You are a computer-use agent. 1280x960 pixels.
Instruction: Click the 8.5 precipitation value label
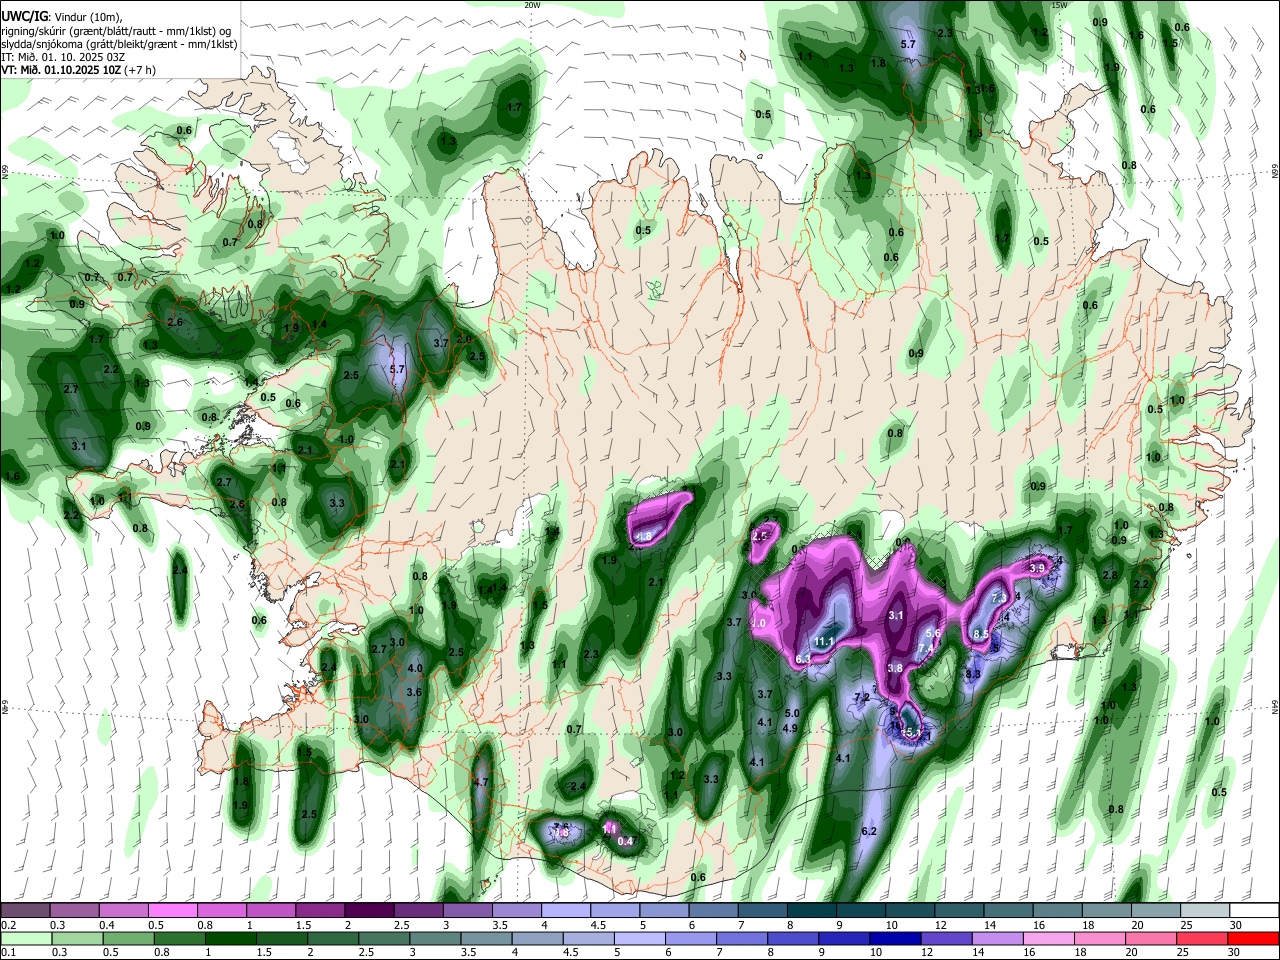tap(981, 635)
